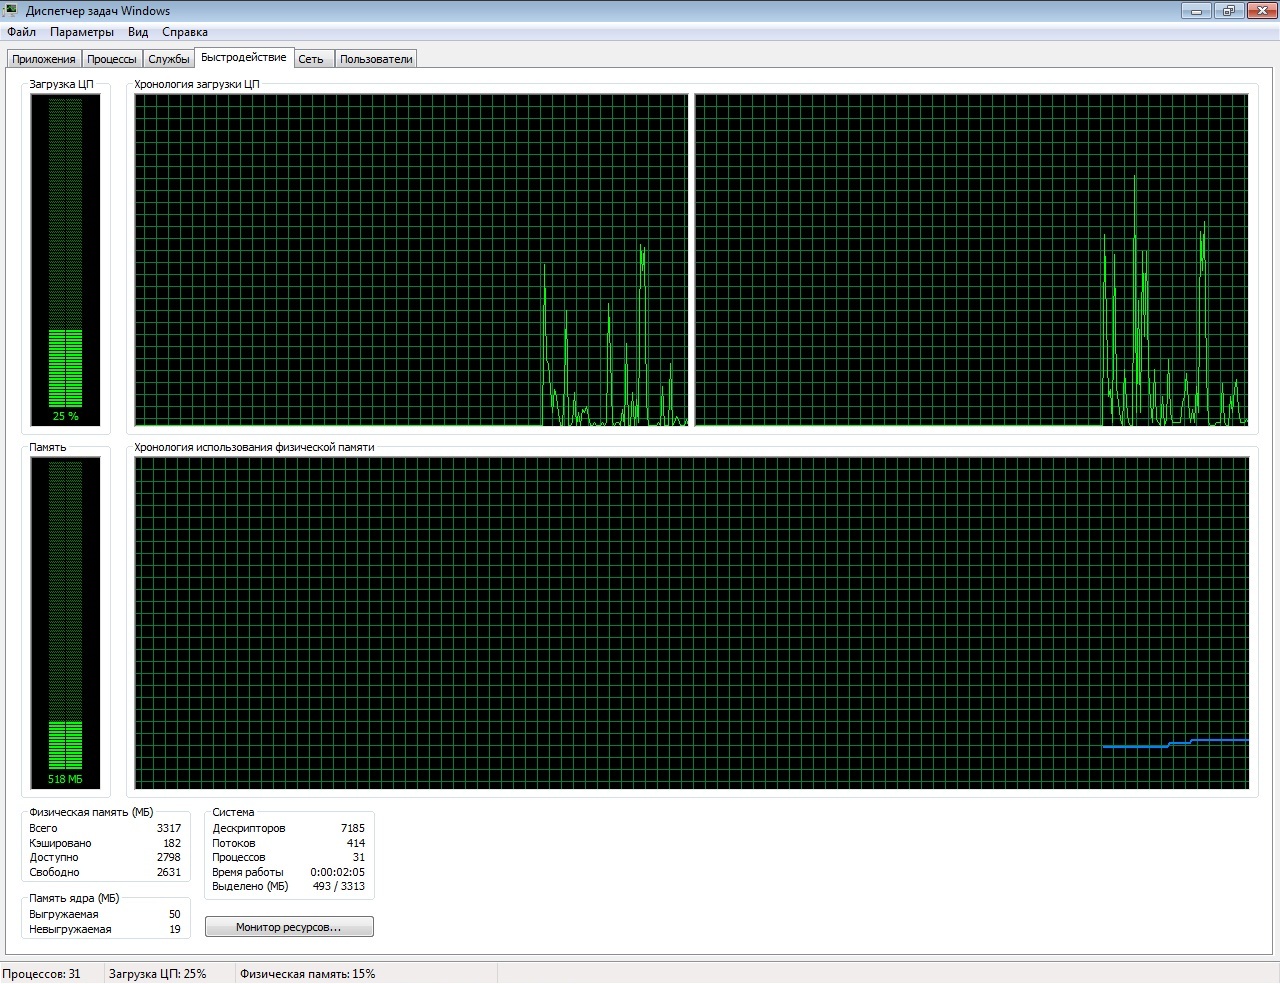Screen dimensions: 1280x984
Task: Select the Выделено (МБ) value 493 / 3313
Action: tap(339, 886)
